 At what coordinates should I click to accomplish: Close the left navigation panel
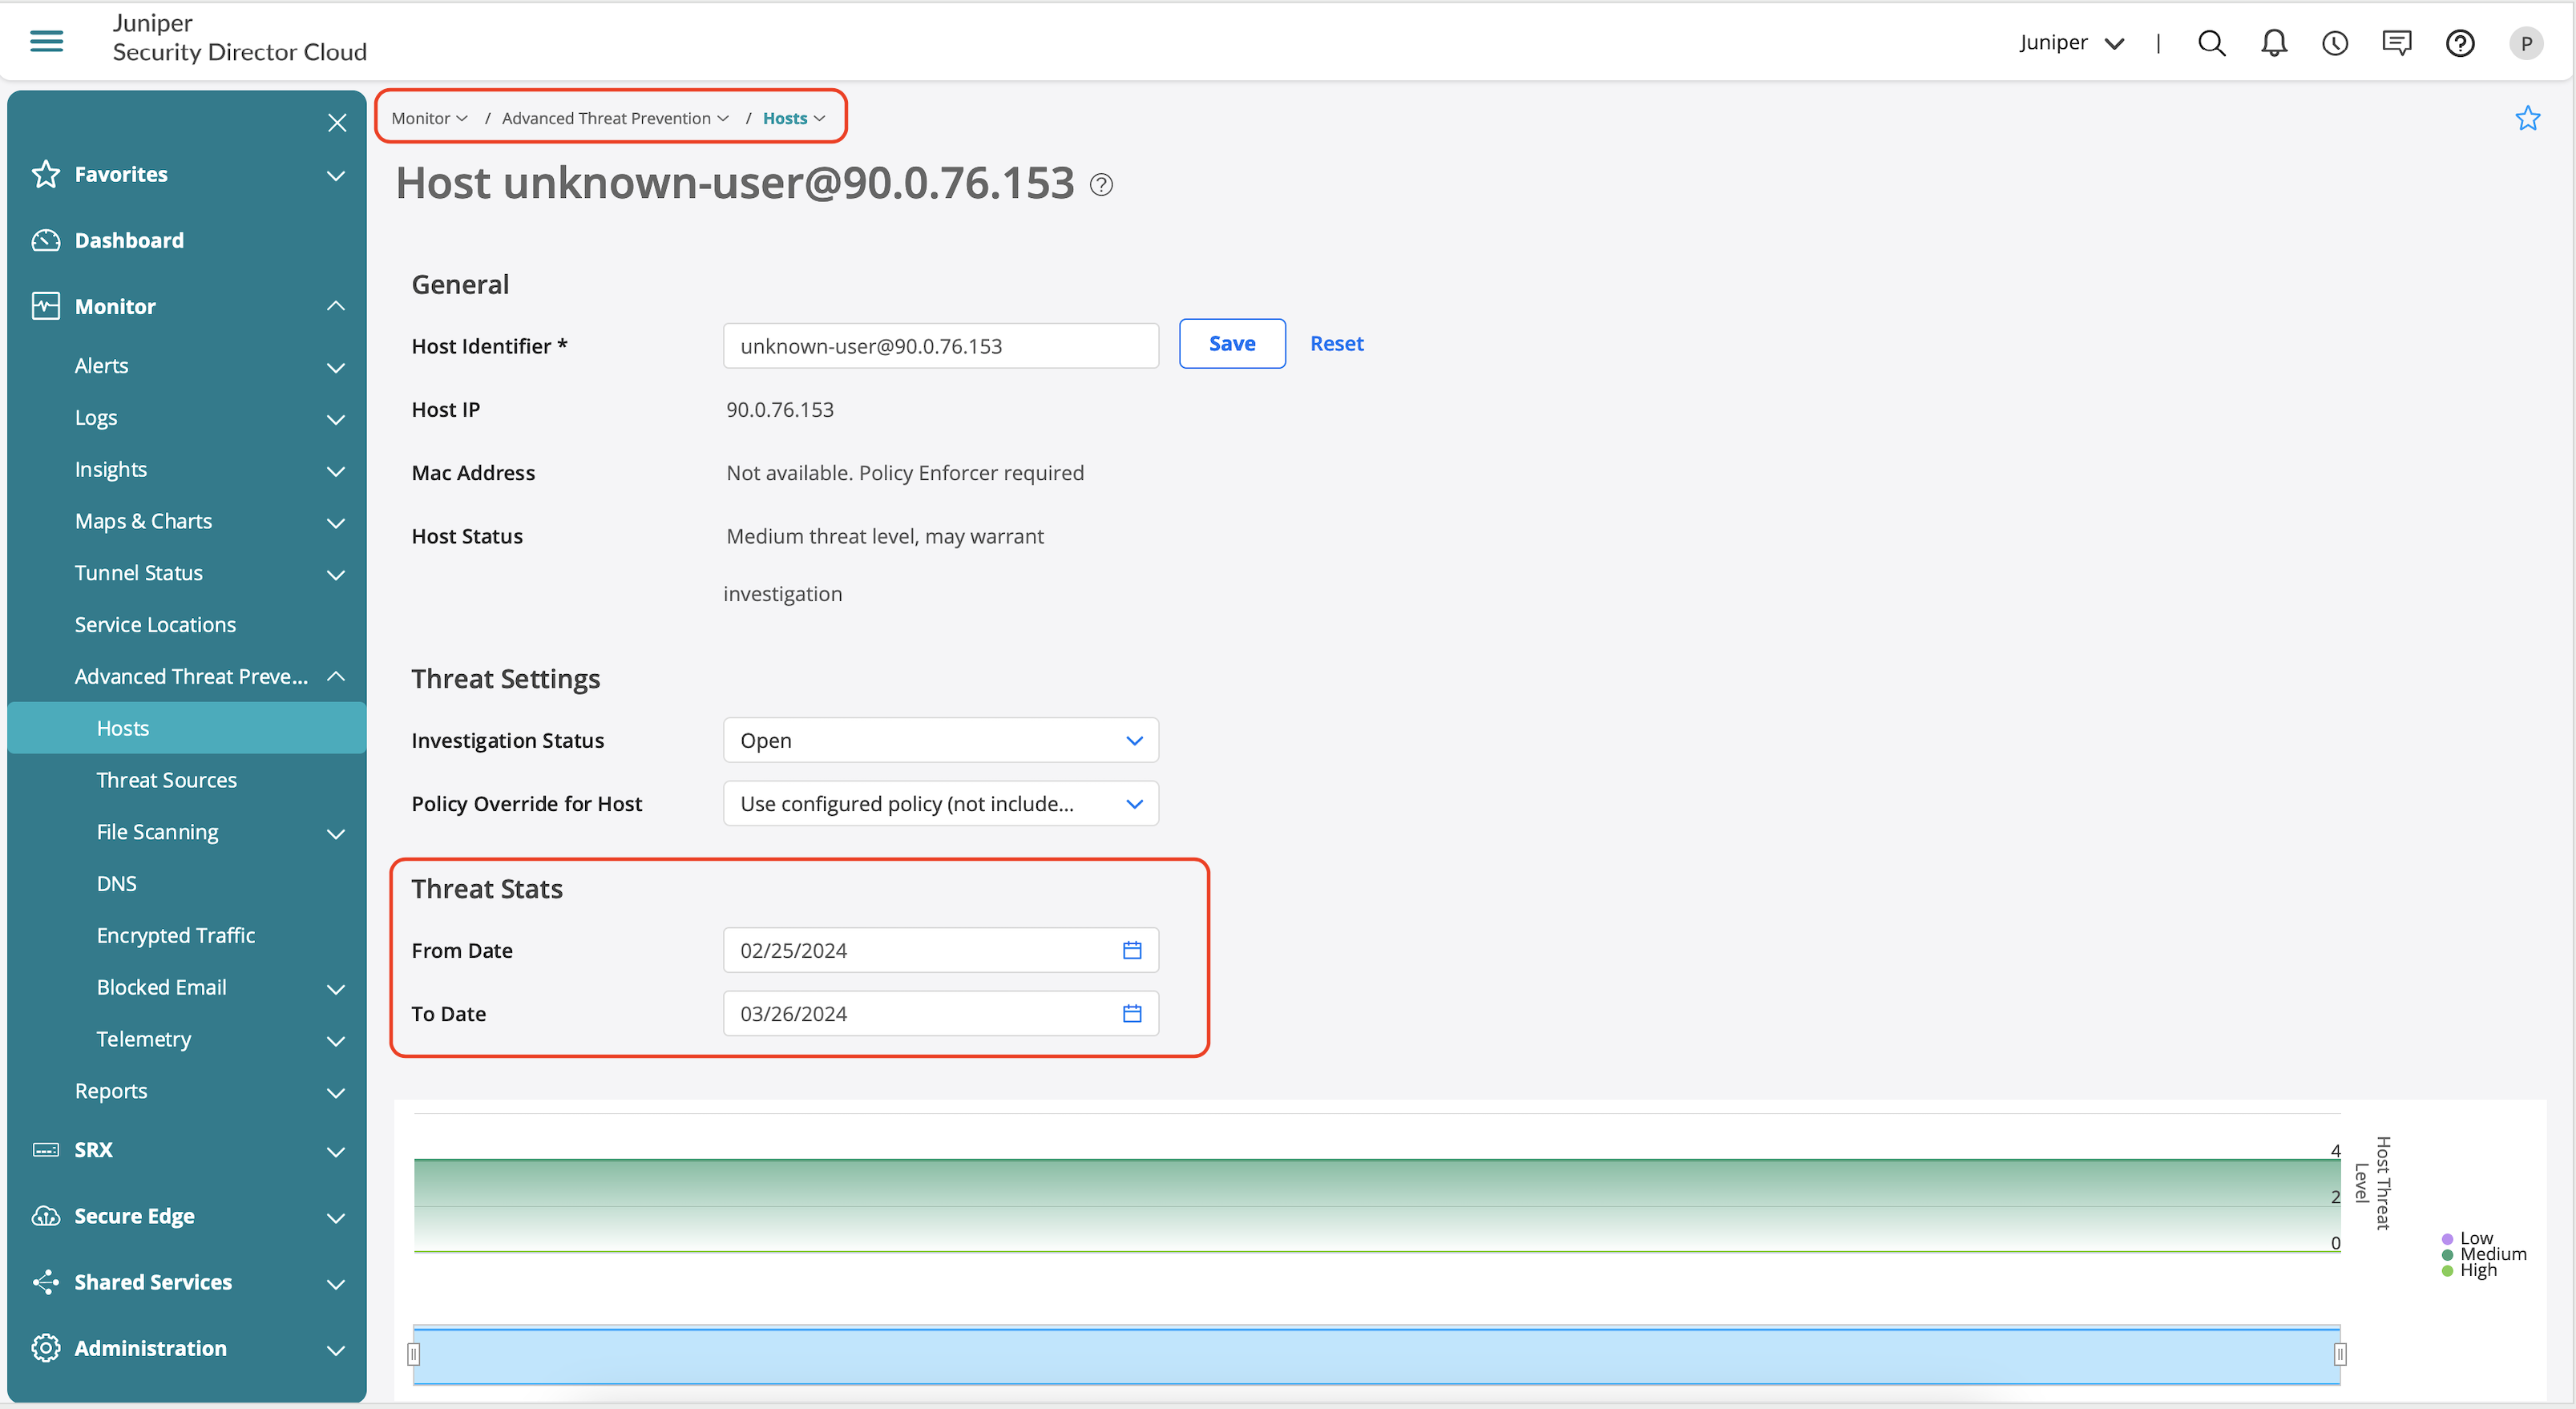coord(337,123)
